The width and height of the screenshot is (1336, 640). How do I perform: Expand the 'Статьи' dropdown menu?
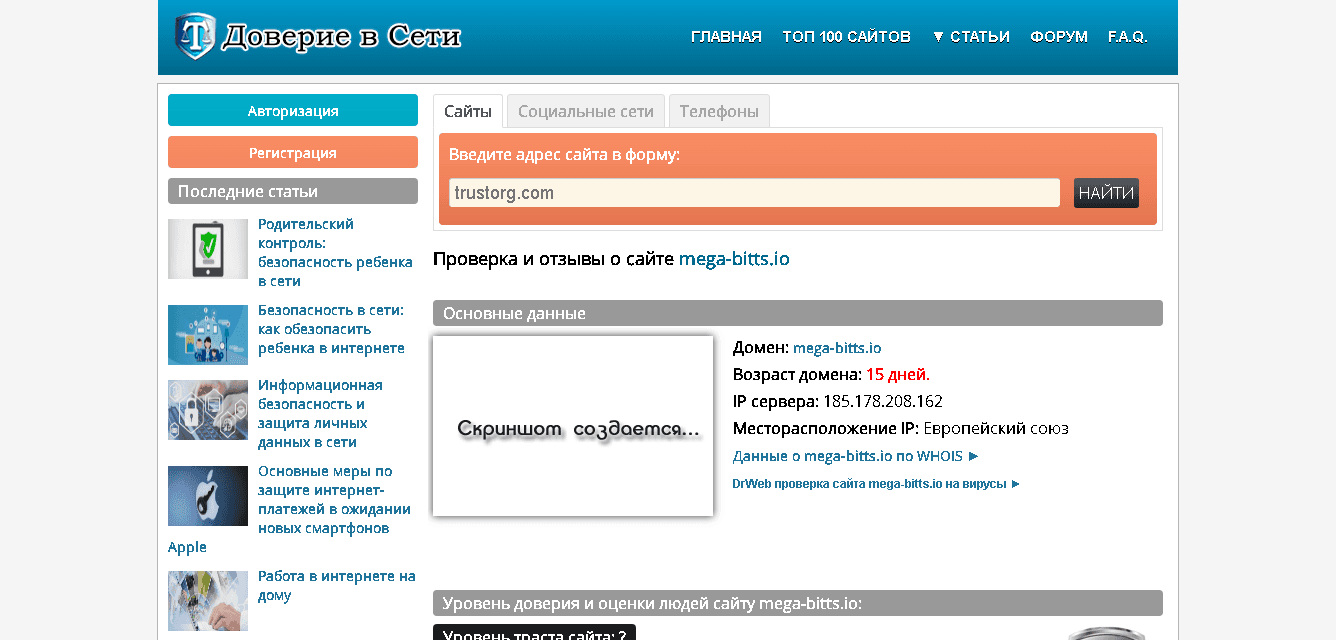pos(970,37)
